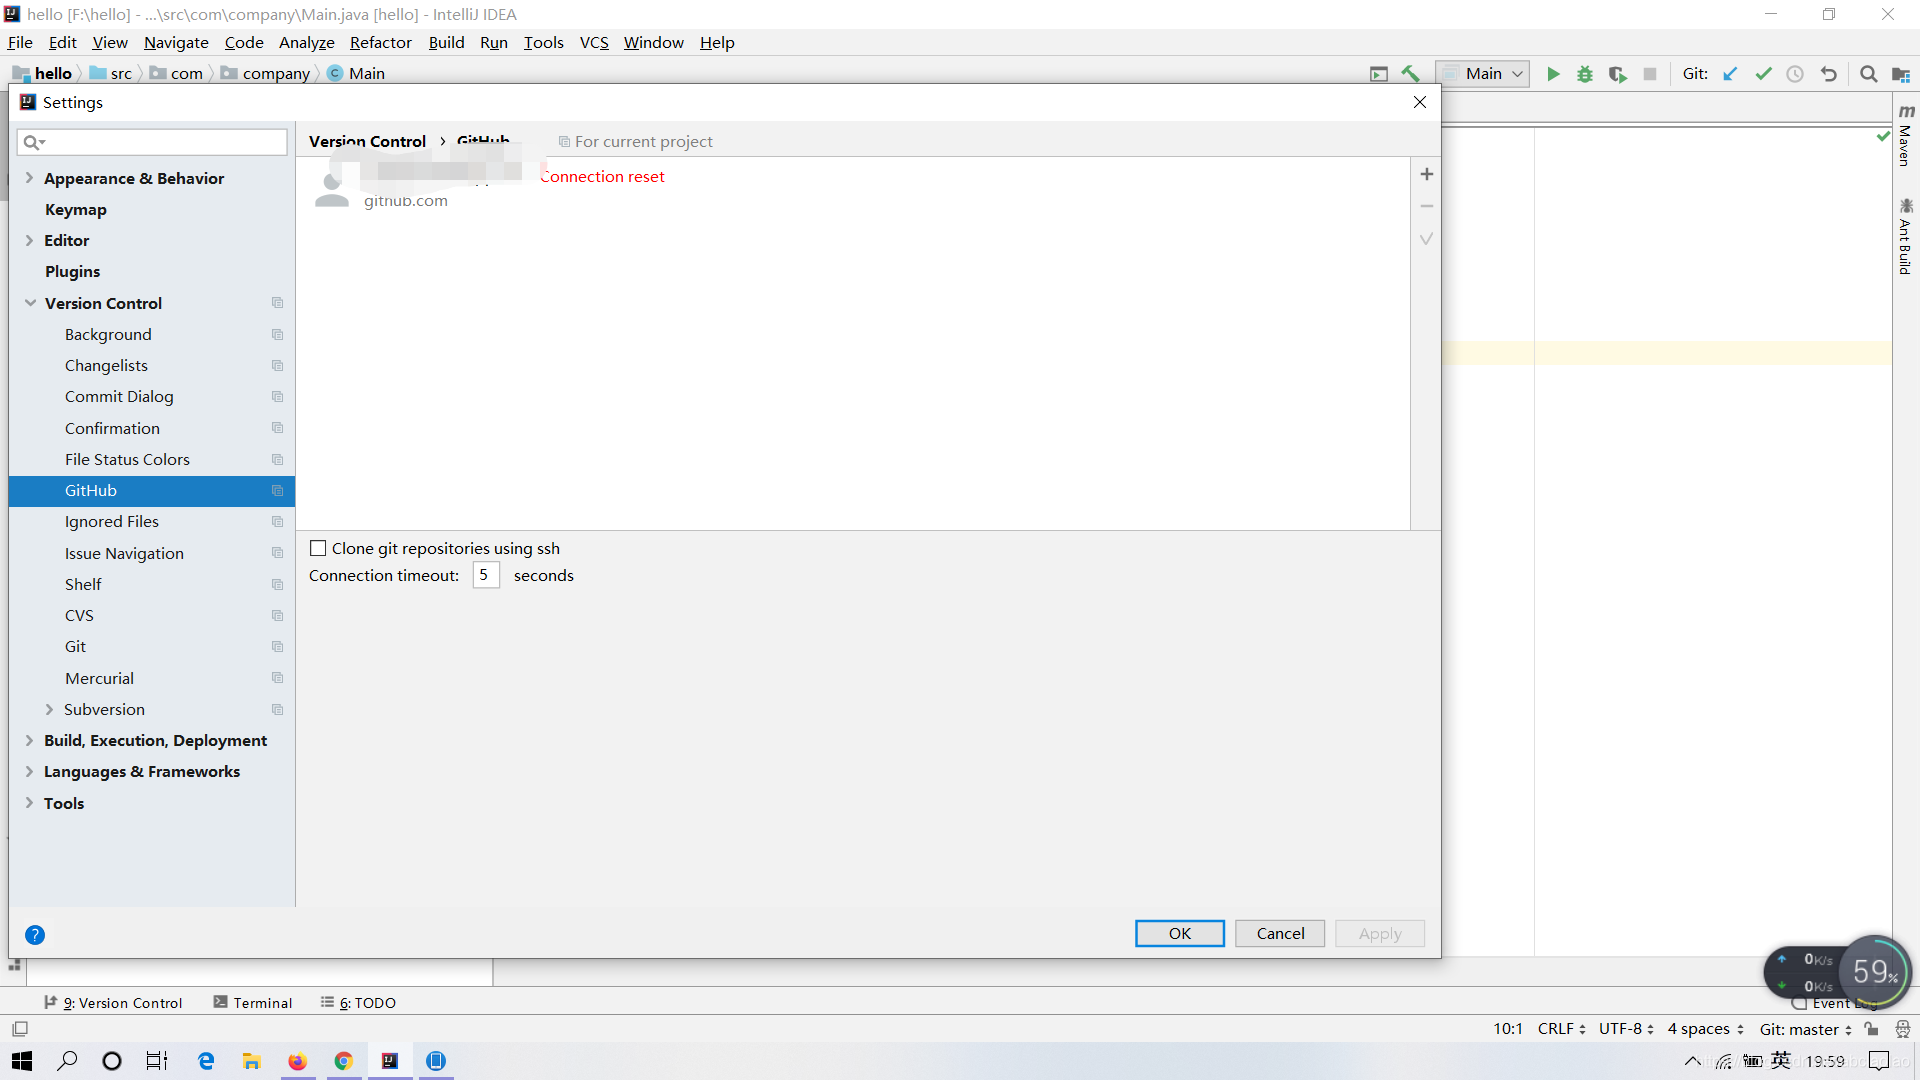Click the Run green play icon
1920x1080 pixels.
(x=1553, y=74)
